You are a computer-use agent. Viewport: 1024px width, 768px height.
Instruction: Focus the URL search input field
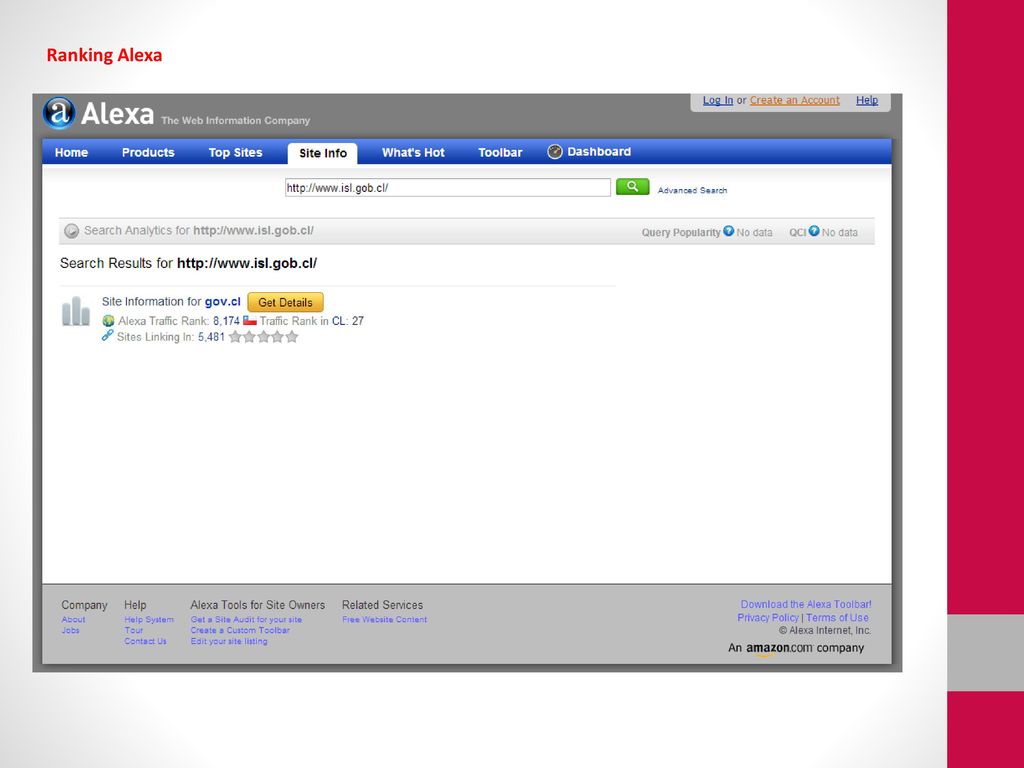(x=447, y=187)
